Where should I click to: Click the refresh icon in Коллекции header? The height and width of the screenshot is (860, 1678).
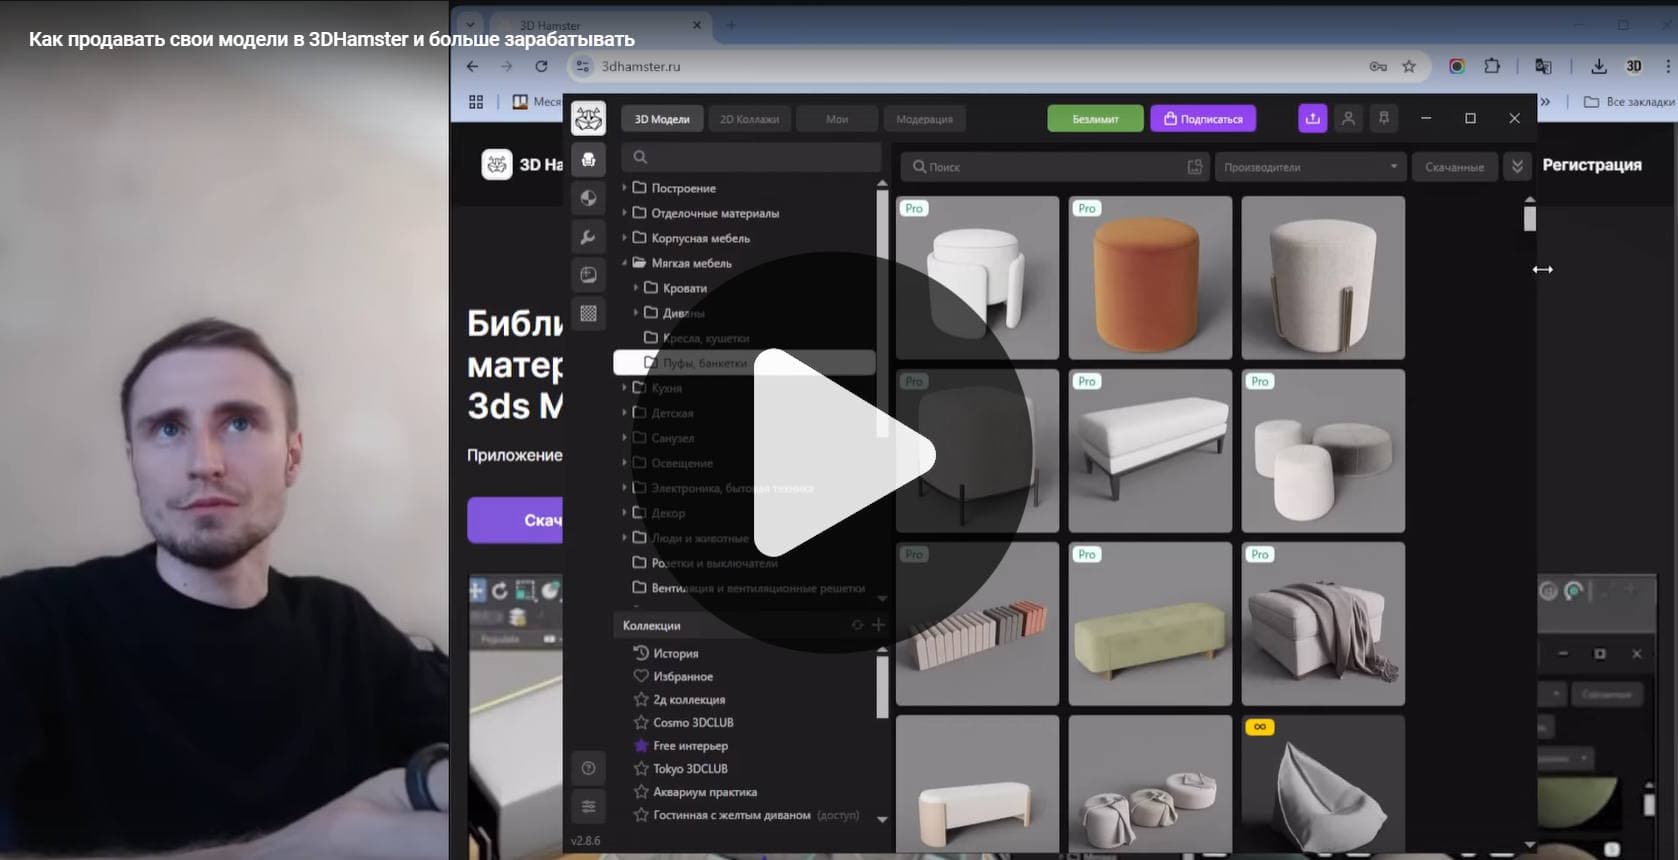point(857,625)
